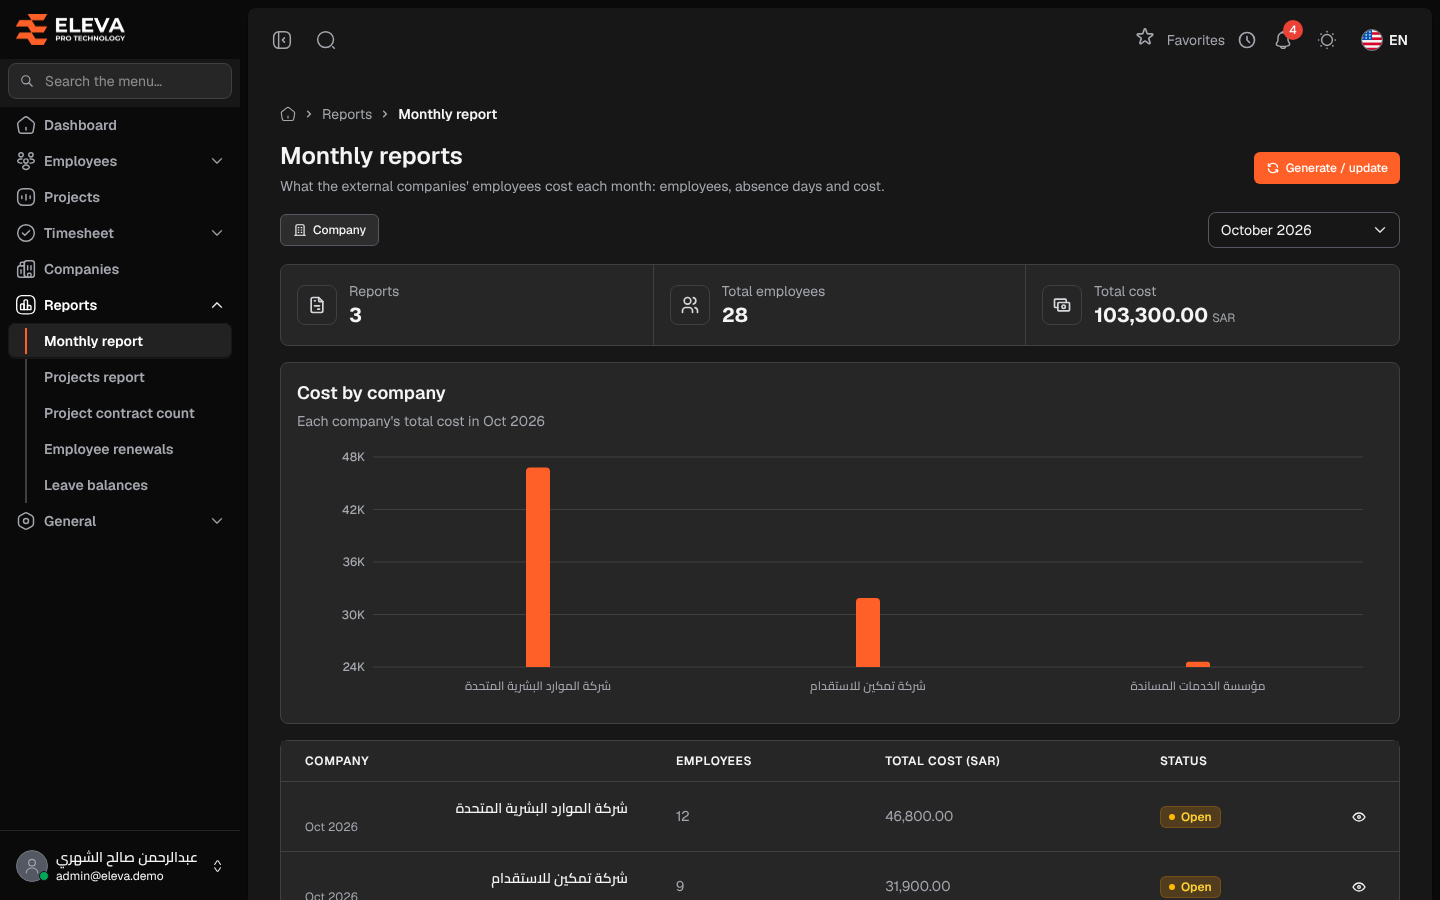Click admin@eleva.demo email text
The image size is (1440, 900).
(x=110, y=876)
